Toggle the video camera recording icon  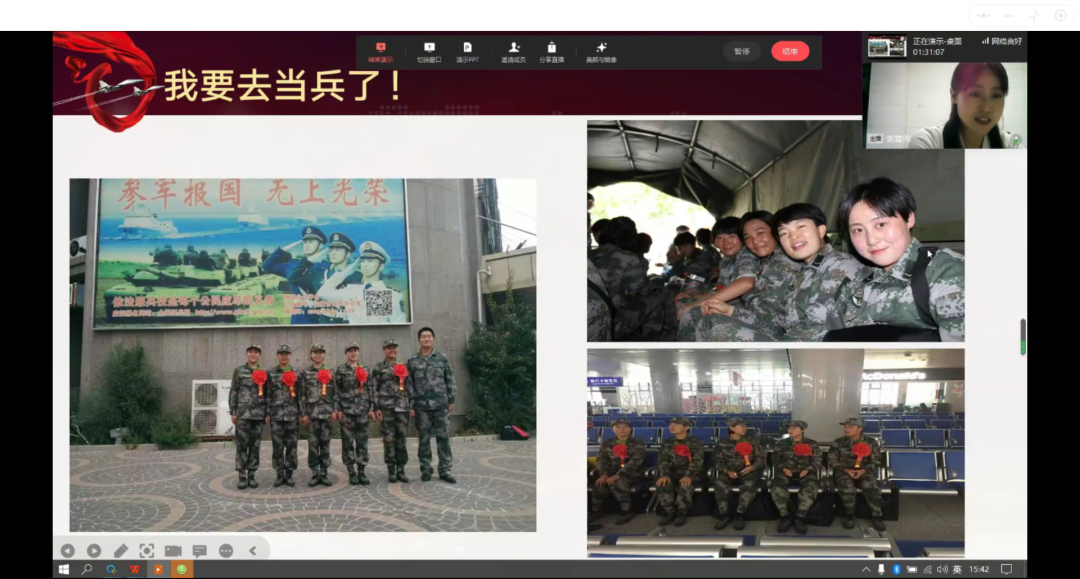pyautogui.click(x=173, y=550)
